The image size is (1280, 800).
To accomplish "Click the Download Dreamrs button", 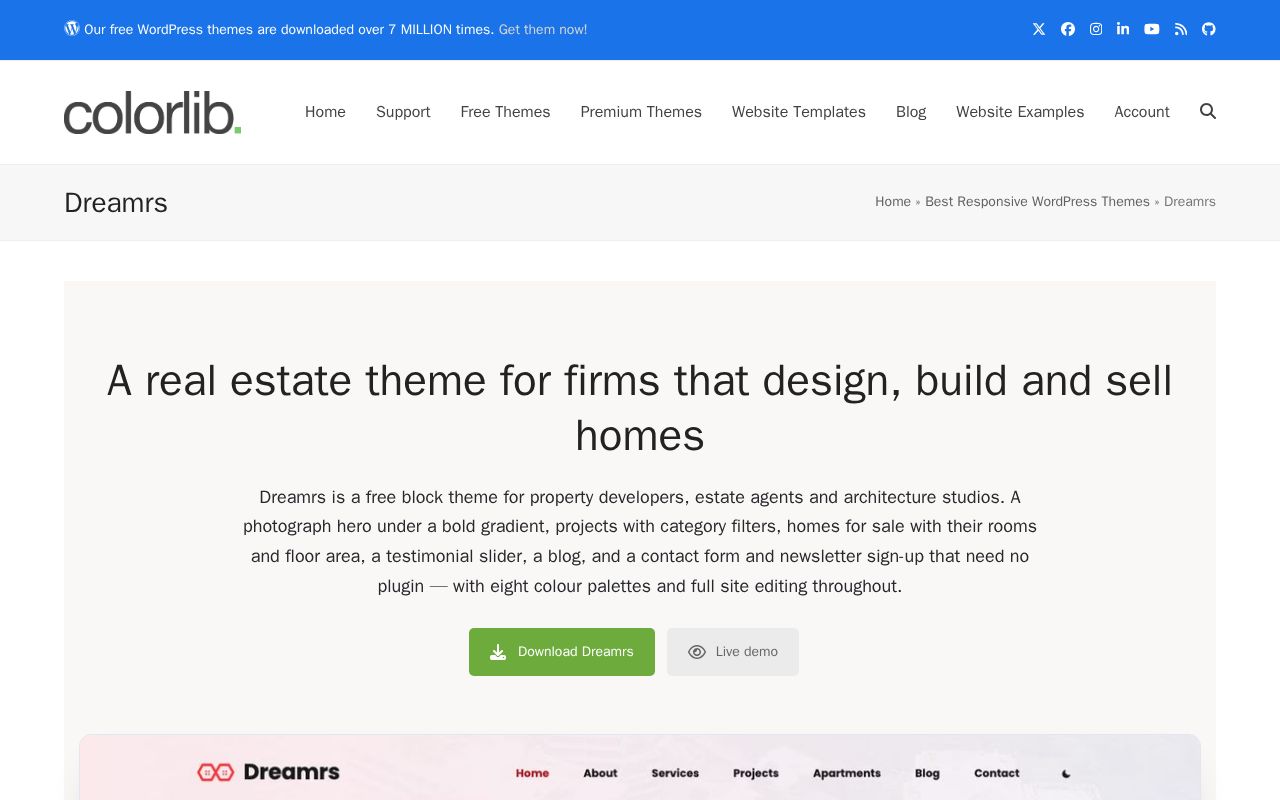I will click(x=562, y=652).
